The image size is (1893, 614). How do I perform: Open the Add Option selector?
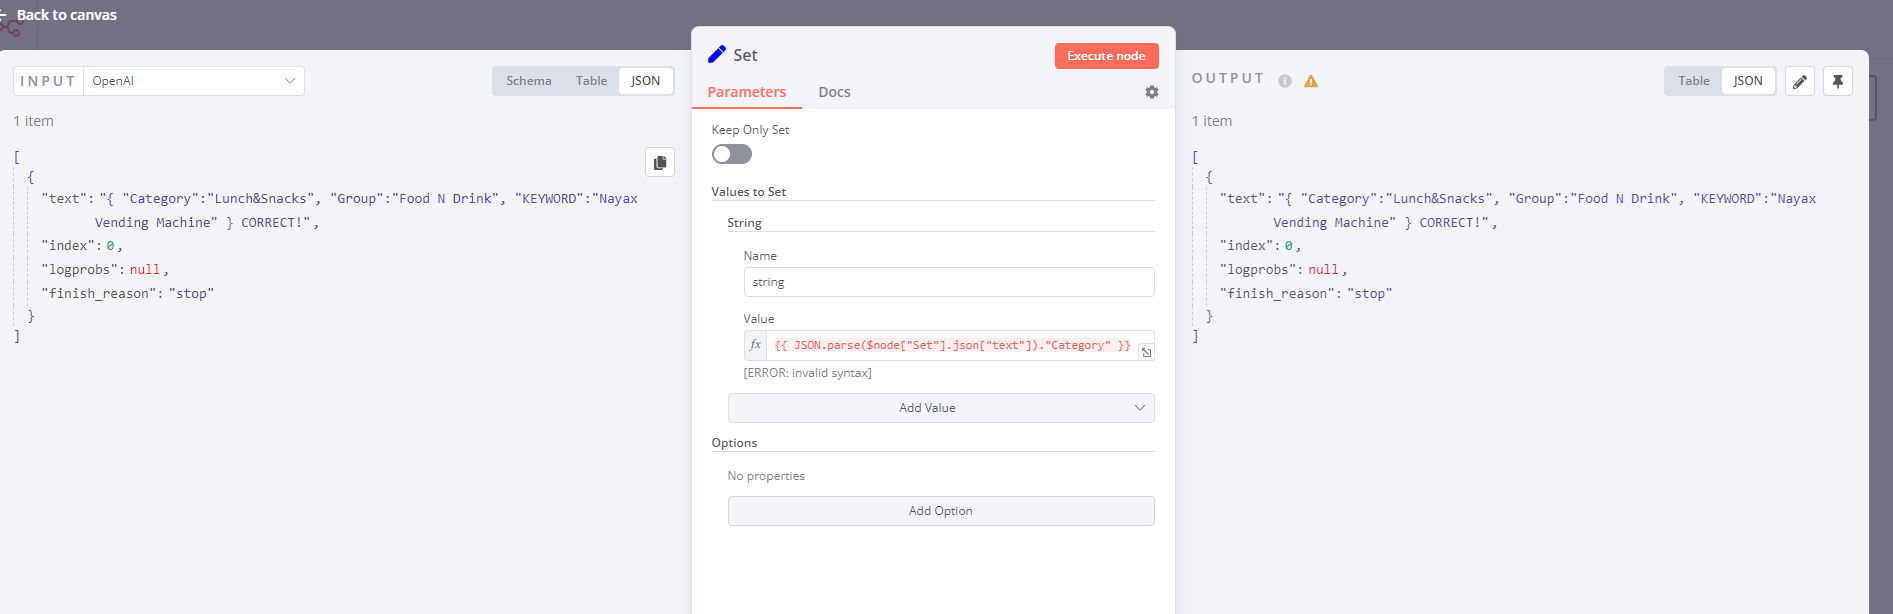[x=941, y=511]
